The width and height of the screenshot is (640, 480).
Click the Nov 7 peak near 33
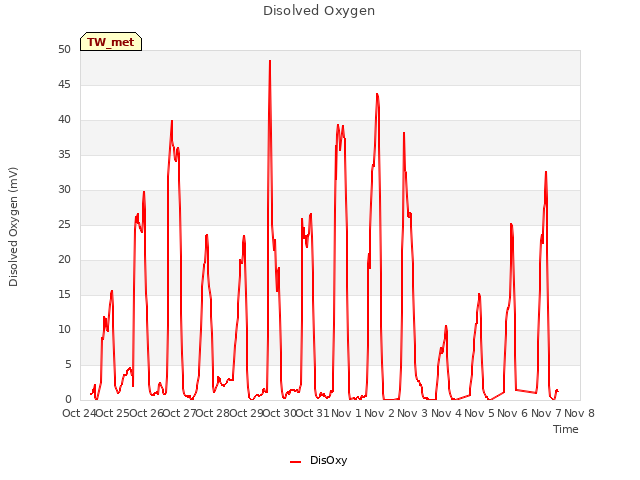546,172
